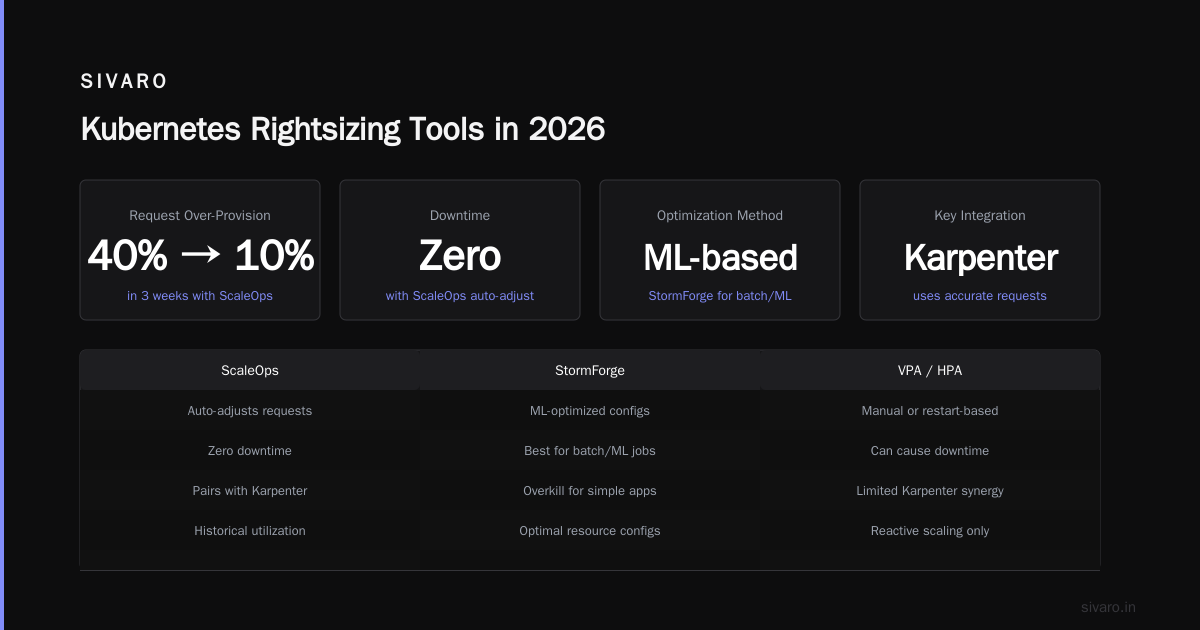The width and height of the screenshot is (1200, 630).
Task: Click the SIVARO brand name
Action: click(x=124, y=82)
